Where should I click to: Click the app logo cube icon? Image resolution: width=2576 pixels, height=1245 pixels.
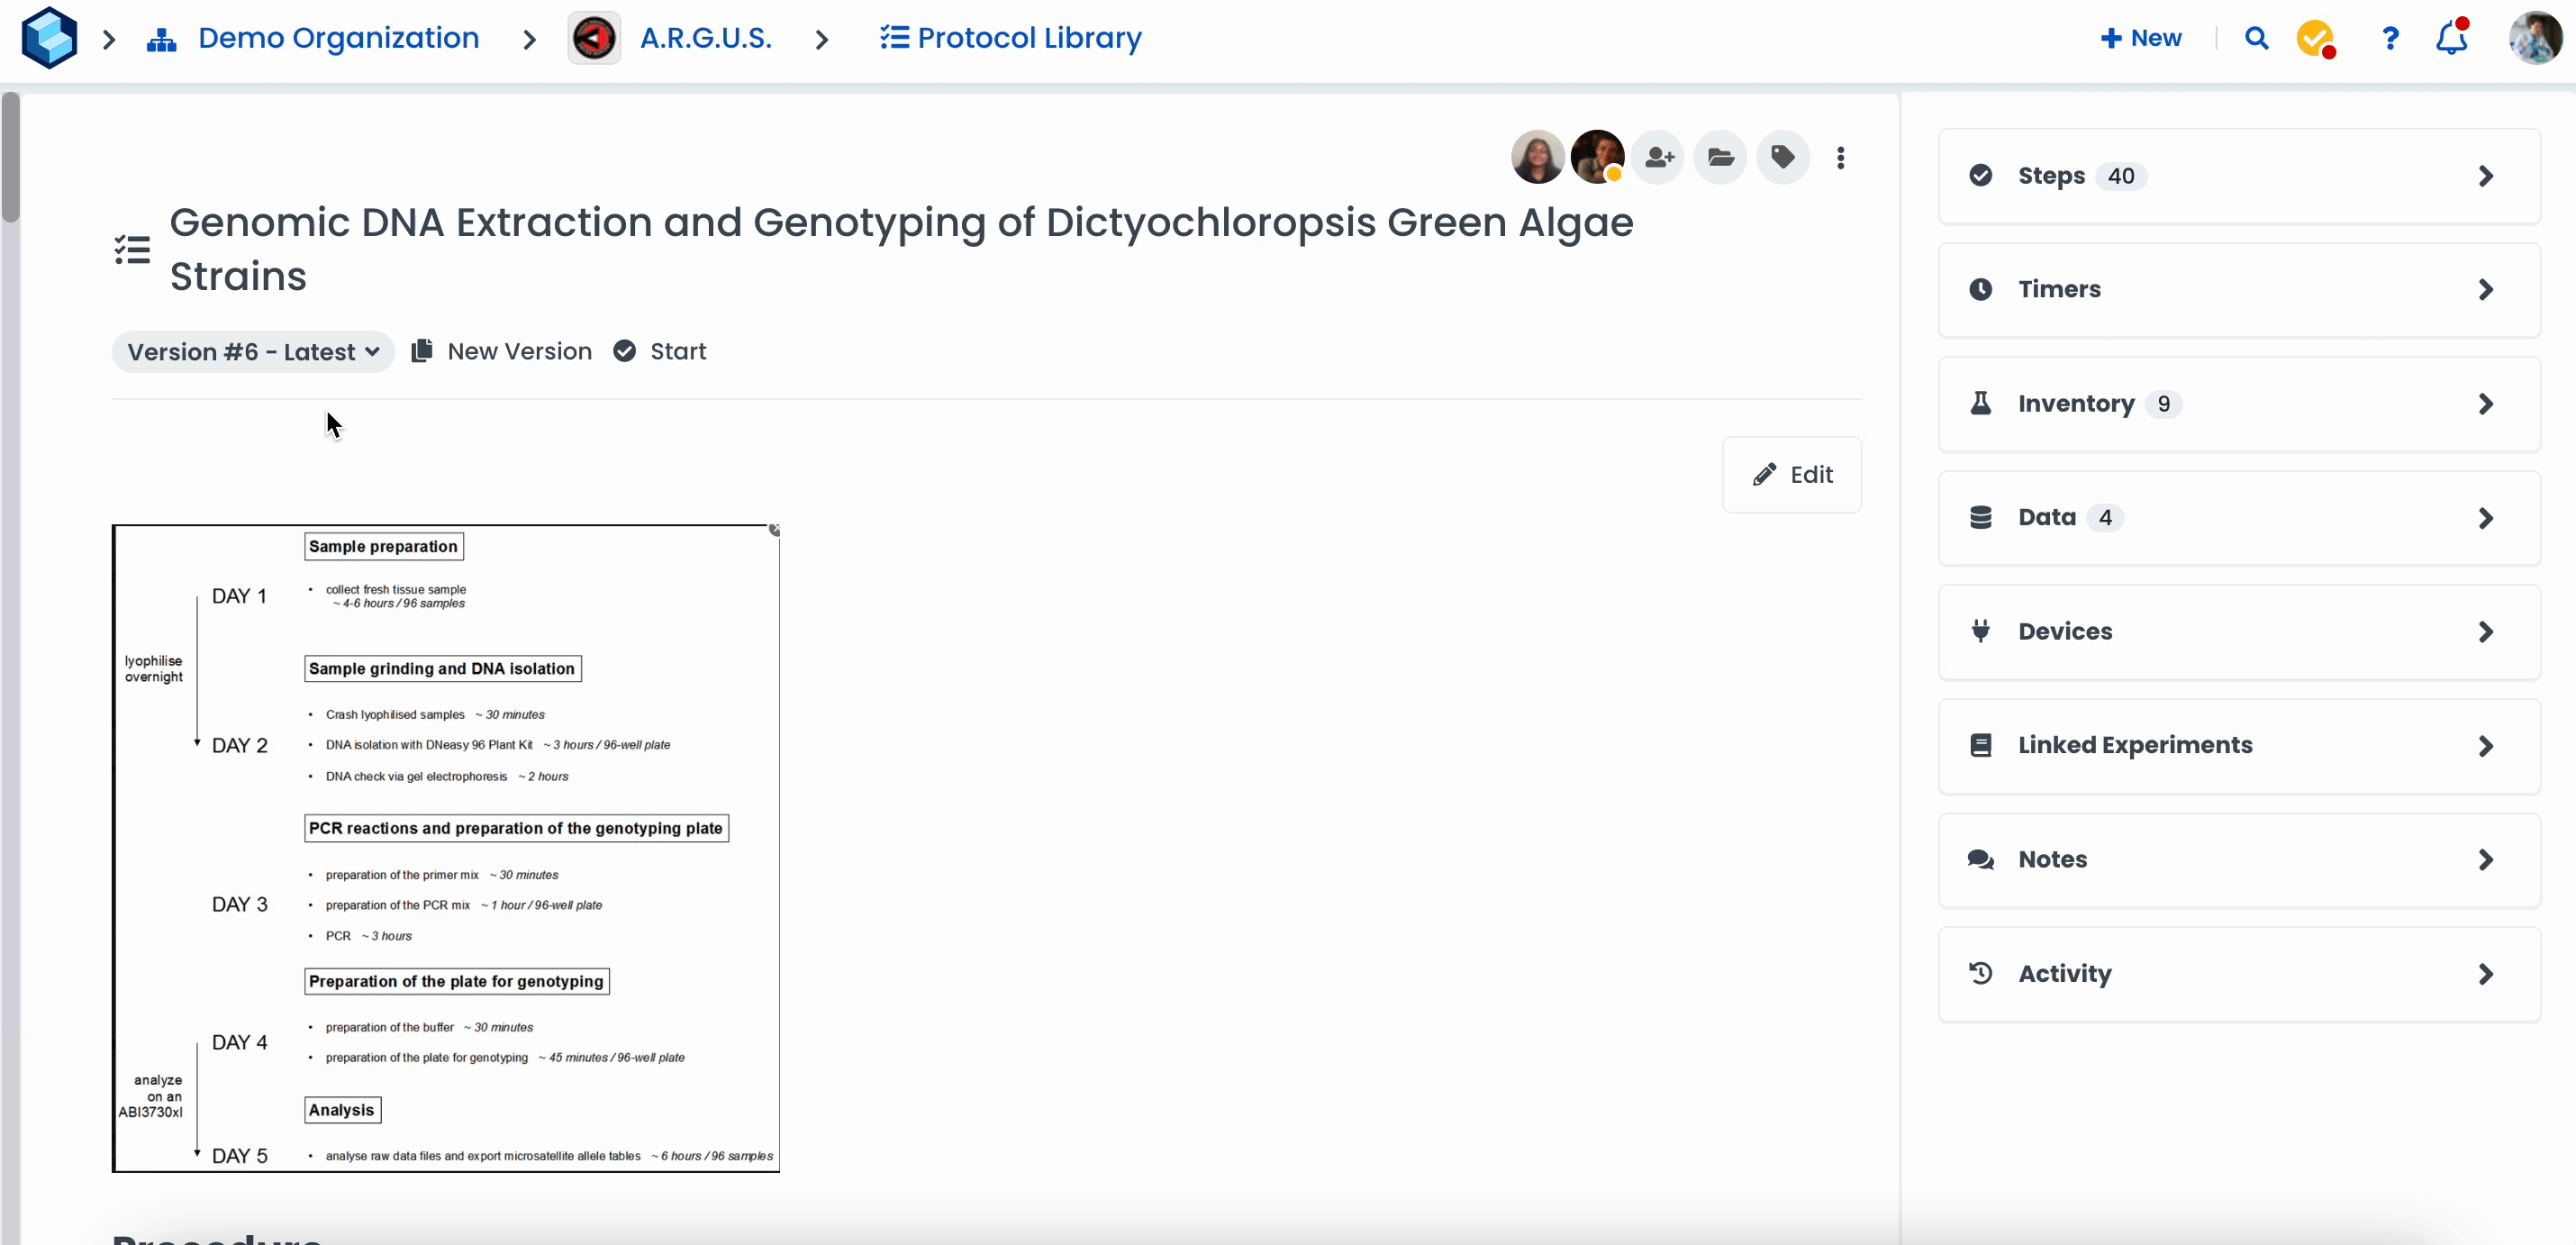(x=49, y=38)
